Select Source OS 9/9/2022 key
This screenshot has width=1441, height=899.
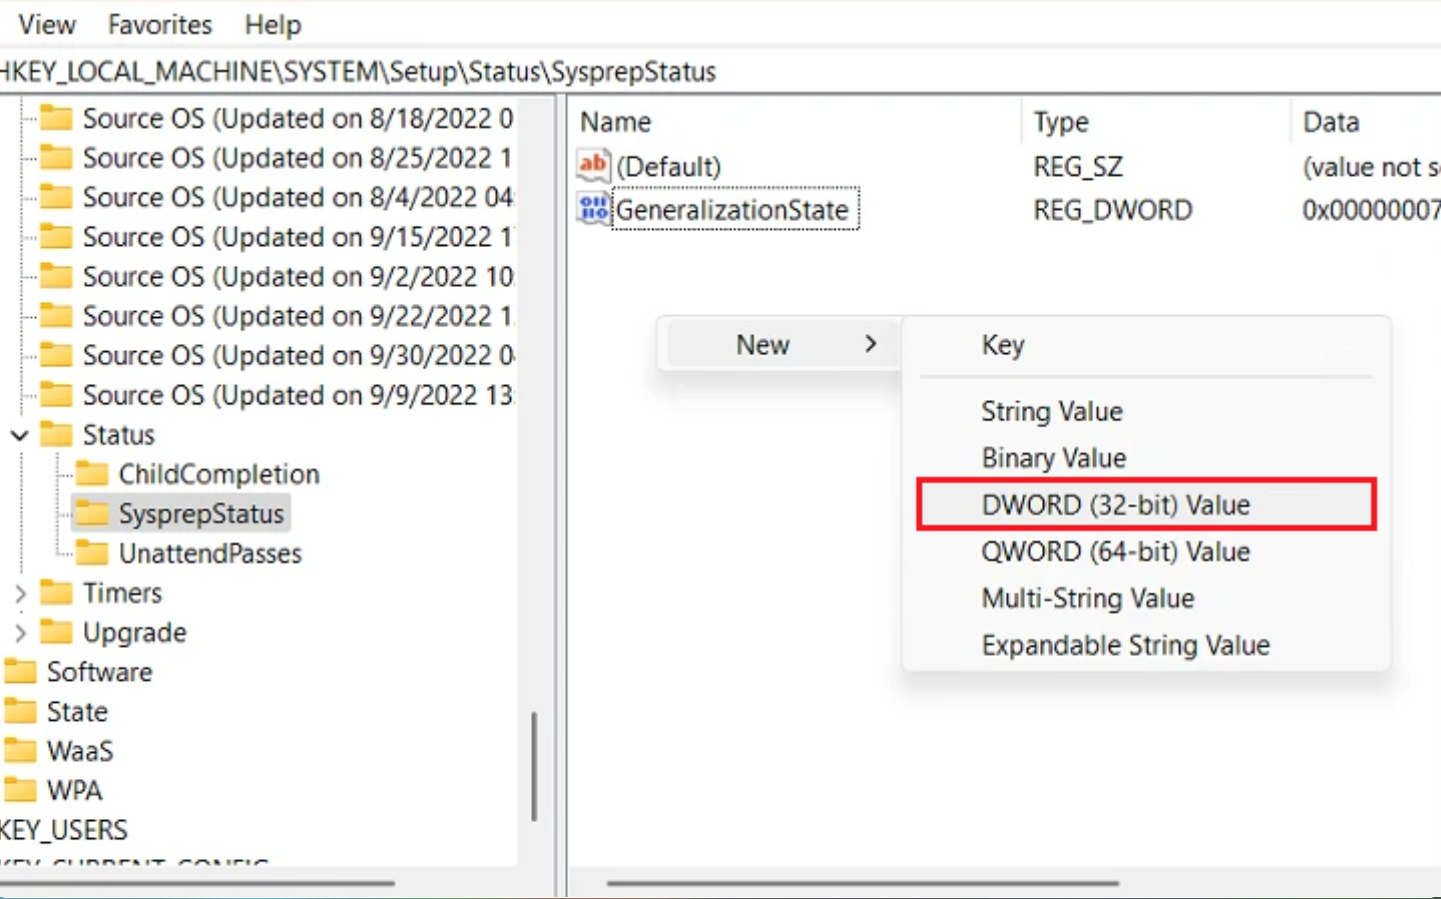296,395
